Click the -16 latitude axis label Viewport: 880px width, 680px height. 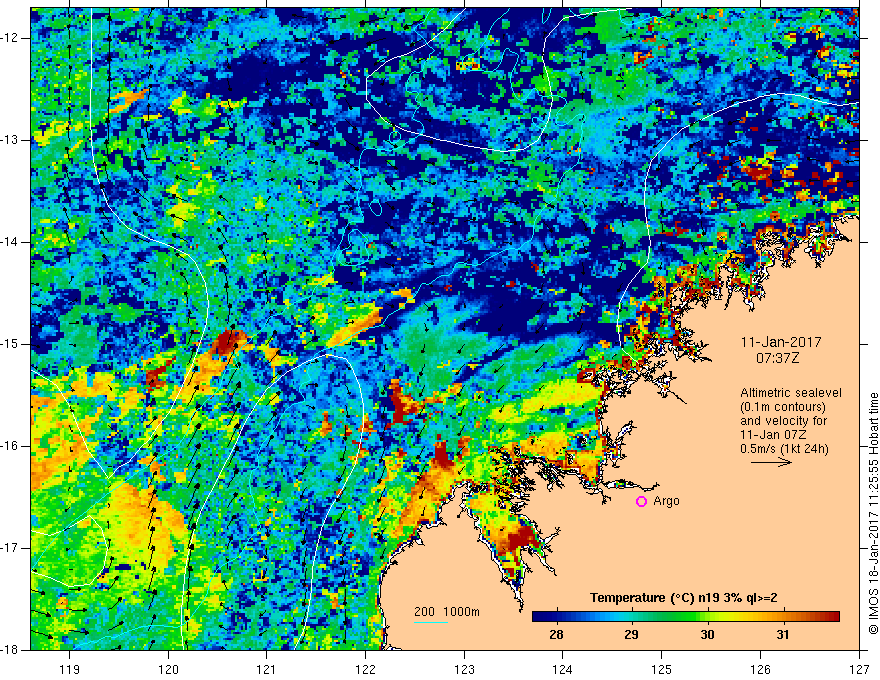click(x=10, y=446)
